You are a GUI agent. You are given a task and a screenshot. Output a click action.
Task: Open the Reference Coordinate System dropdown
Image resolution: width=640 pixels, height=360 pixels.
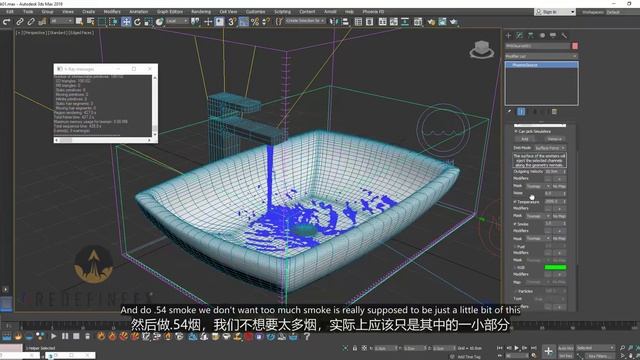(x=177, y=21)
